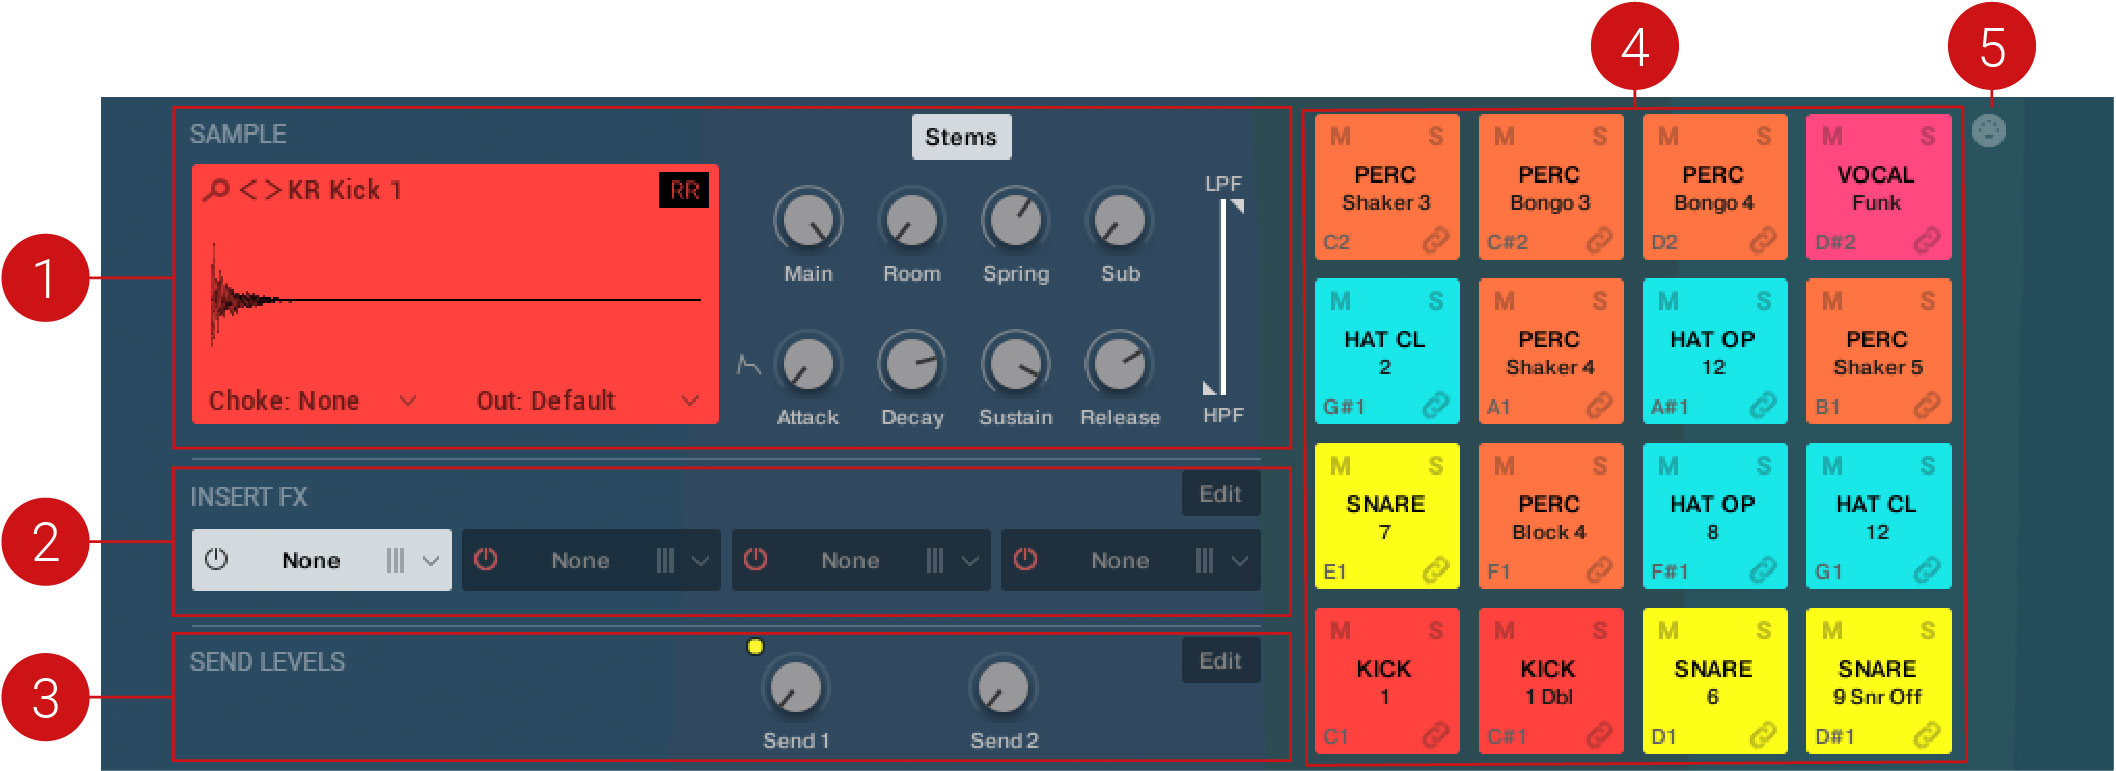This screenshot has height=771, width=2116.
Task: Click the Stems tab button
Action: pyautogui.click(x=960, y=137)
